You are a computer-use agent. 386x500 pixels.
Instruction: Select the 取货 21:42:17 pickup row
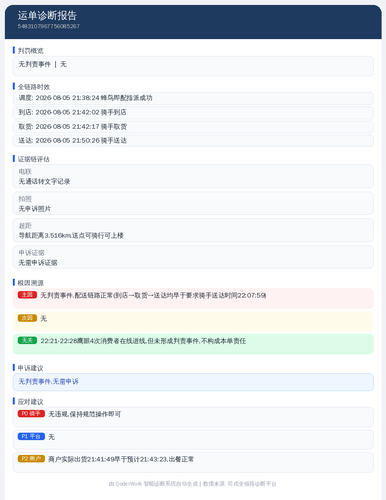[x=193, y=127]
